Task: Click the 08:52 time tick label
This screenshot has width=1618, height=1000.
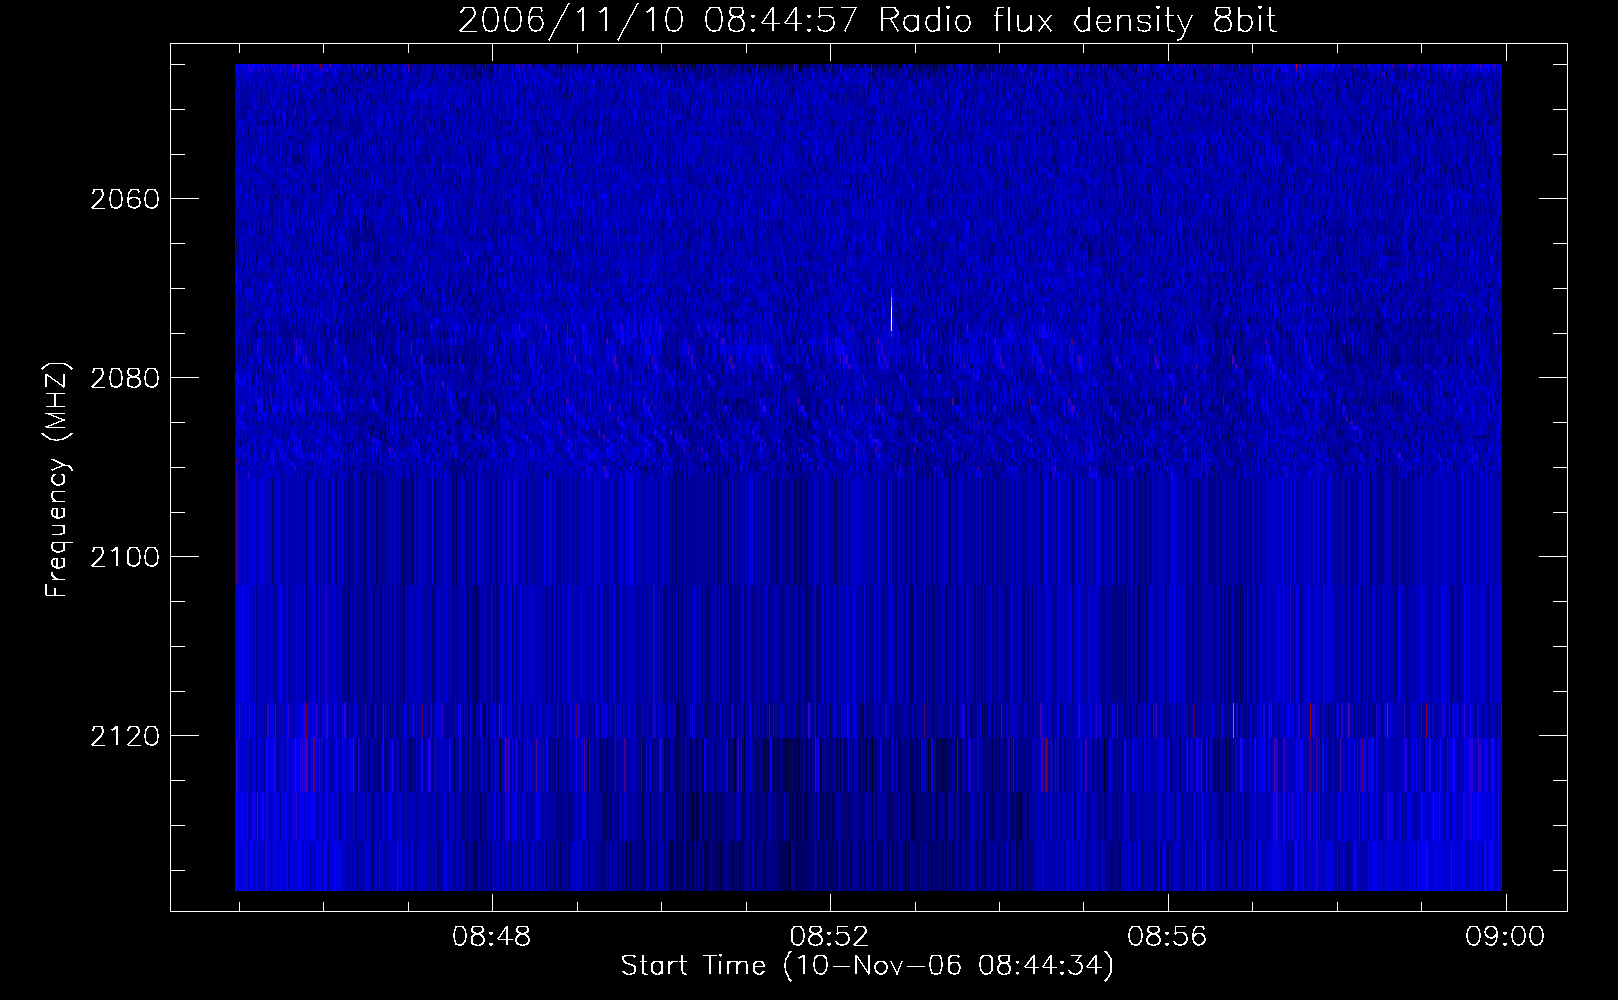Action: click(x=830, y=937)
